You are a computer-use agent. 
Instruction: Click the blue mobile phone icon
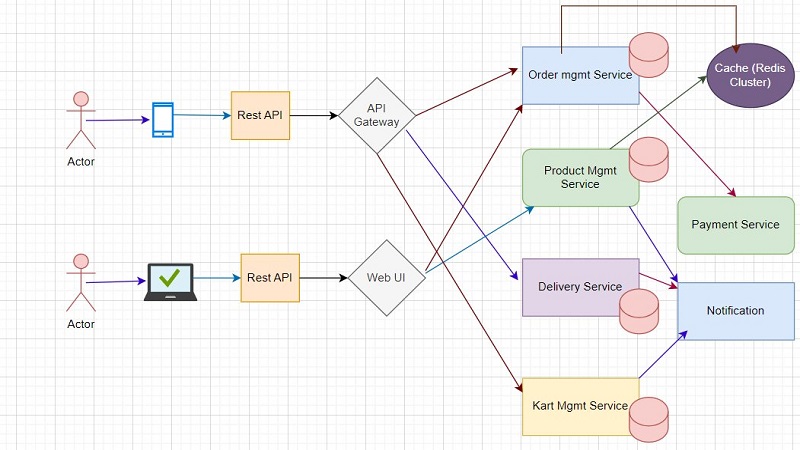pos(163,120)
